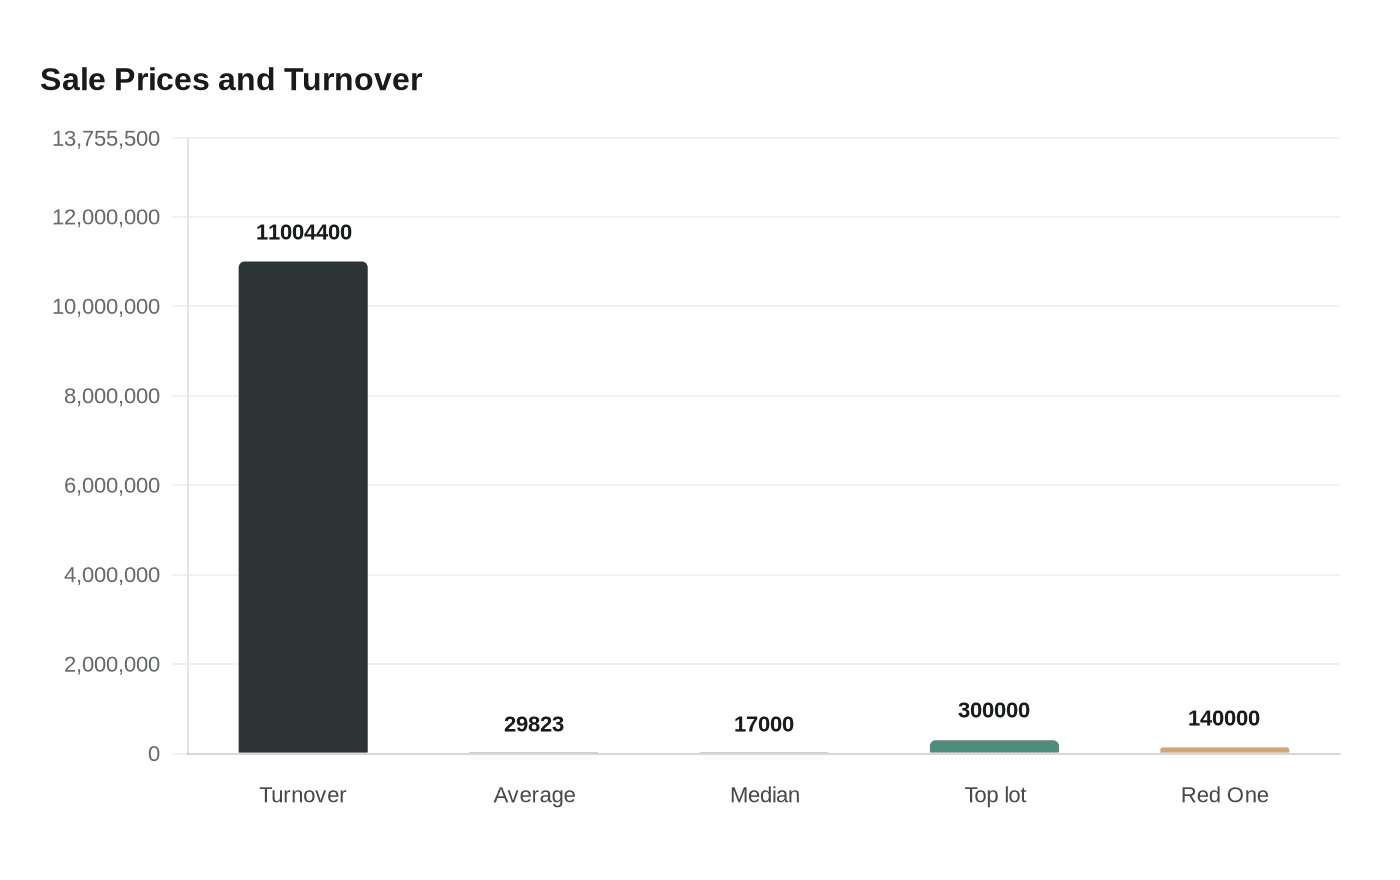Click the y-axis value 8,000,000

[112, 396]
